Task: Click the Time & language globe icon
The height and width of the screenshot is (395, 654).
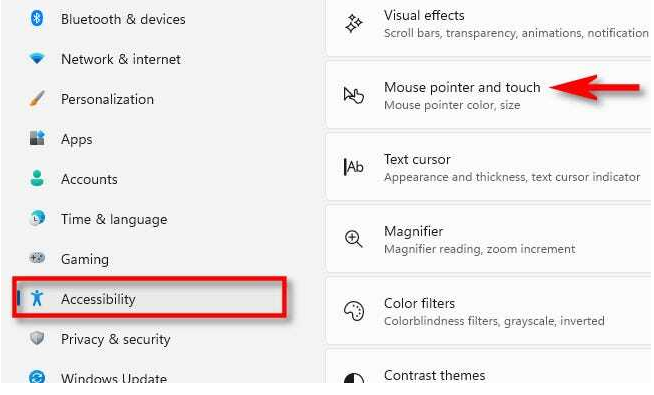Action: pos(37,218)
